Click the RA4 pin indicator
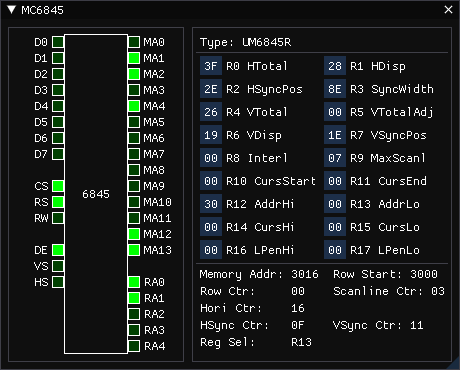460x370 pixels. click(134, 346)
